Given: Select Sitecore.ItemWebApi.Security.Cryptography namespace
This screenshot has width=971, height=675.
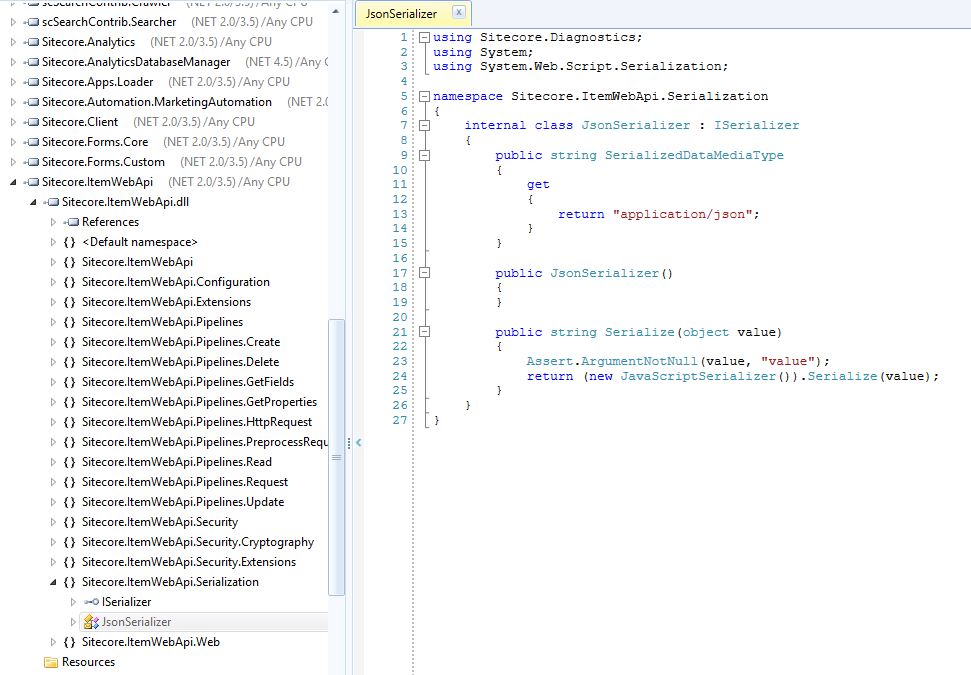Looking at the screenshot, I should coord(198,542).
